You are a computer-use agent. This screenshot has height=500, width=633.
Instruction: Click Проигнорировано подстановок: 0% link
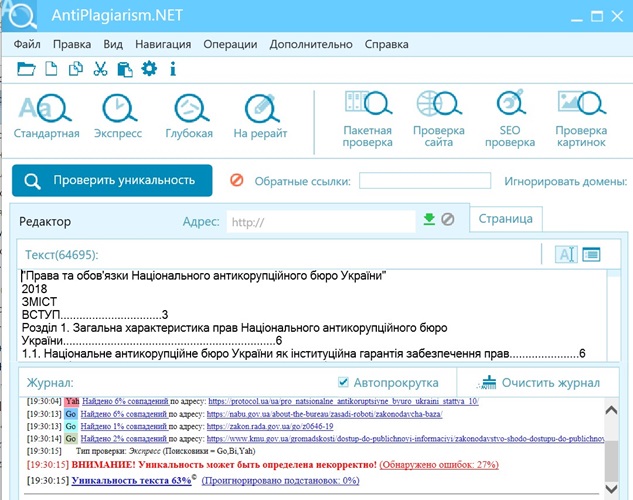[280, 481]
